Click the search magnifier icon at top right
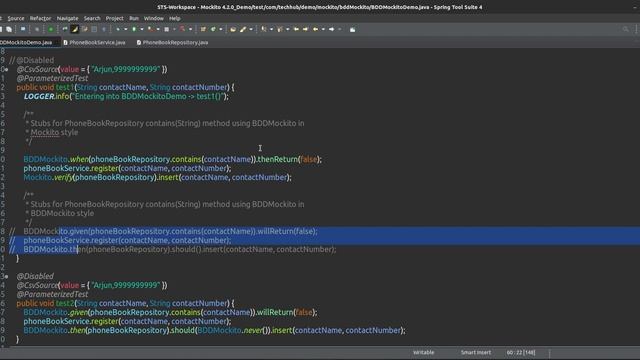The height and width of the screenshot is (360, 640). point(626,29)
